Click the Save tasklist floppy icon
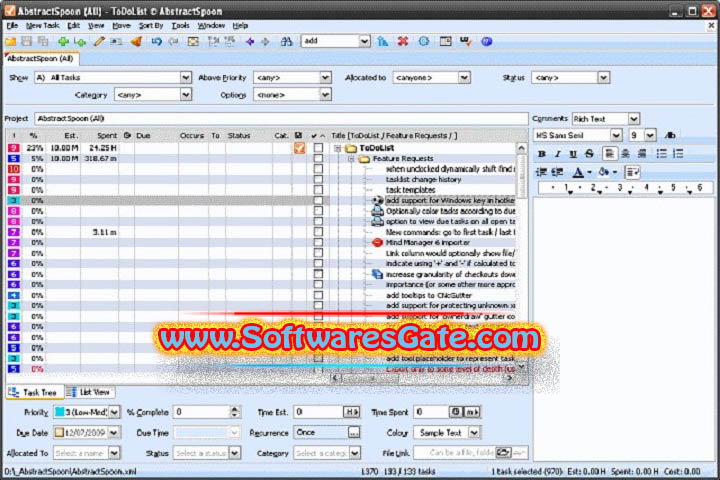The width and height of the screenshot is (720, 480). 27,41
